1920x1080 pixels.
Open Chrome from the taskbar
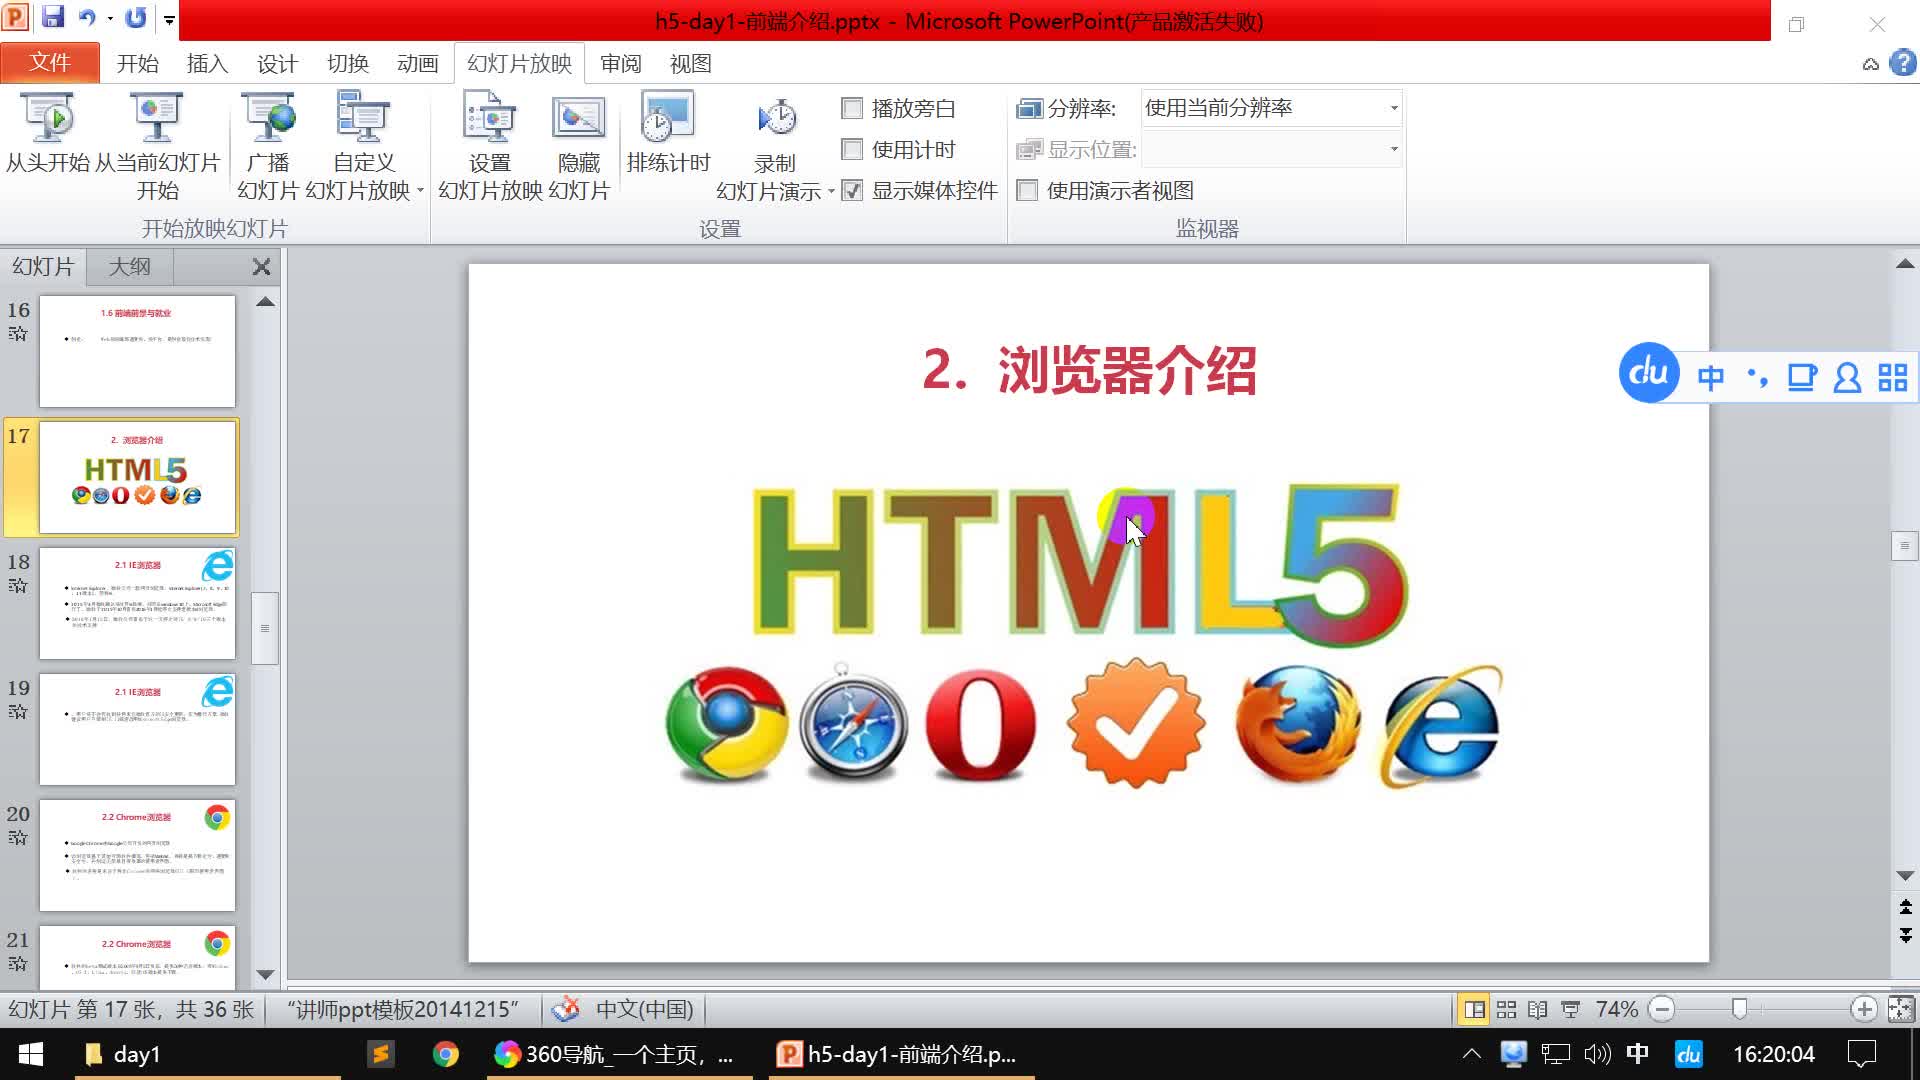pyautogui.click(x=446, y=1054)
